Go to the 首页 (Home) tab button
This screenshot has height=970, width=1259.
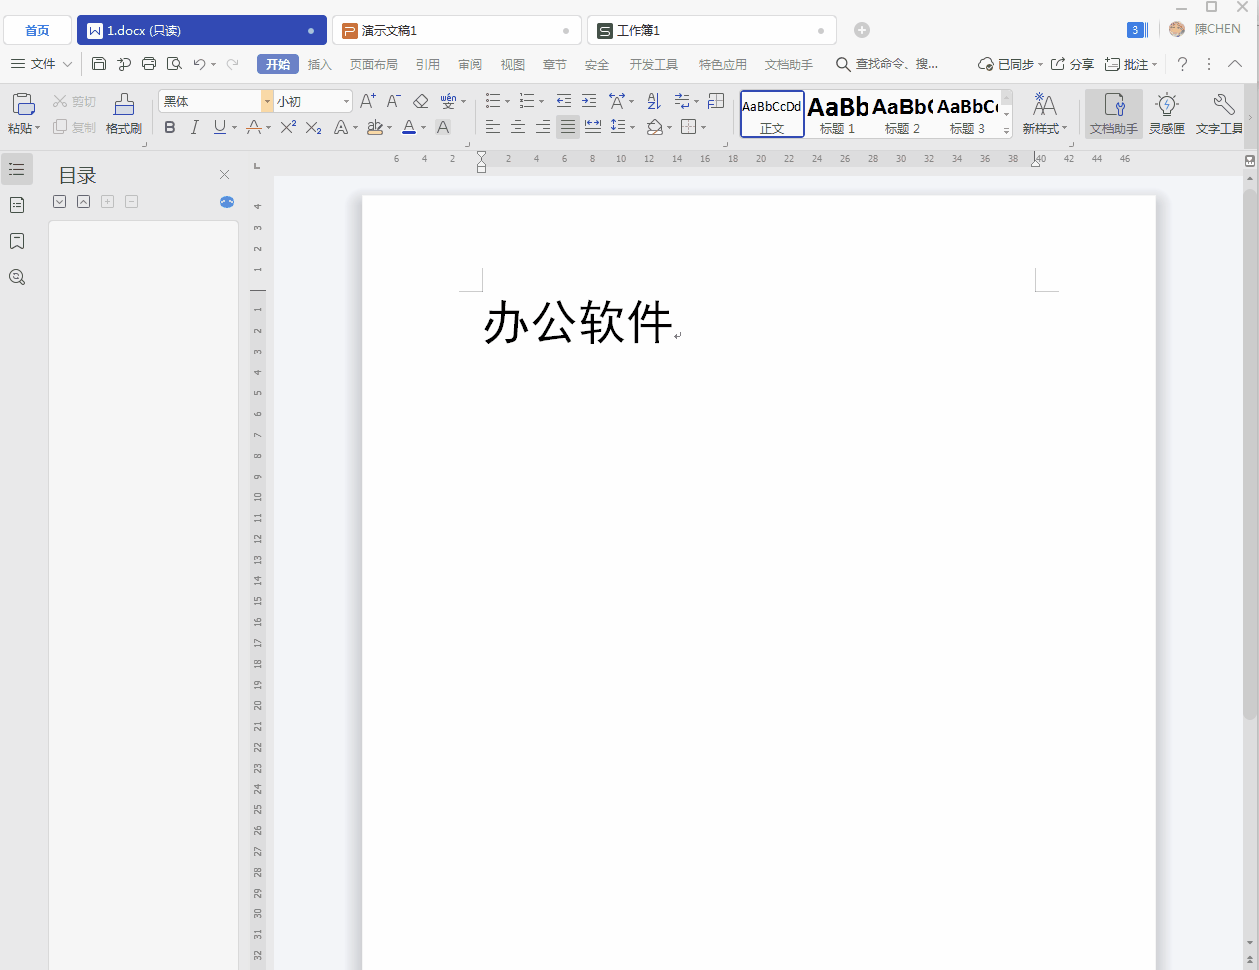[37, 31]
